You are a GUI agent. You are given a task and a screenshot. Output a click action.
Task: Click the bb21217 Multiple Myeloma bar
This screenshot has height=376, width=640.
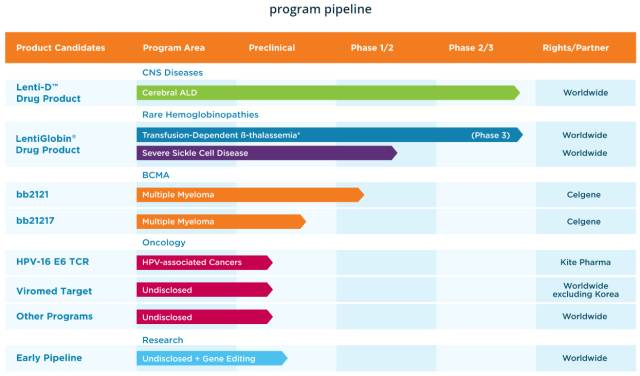click(221, 222)
